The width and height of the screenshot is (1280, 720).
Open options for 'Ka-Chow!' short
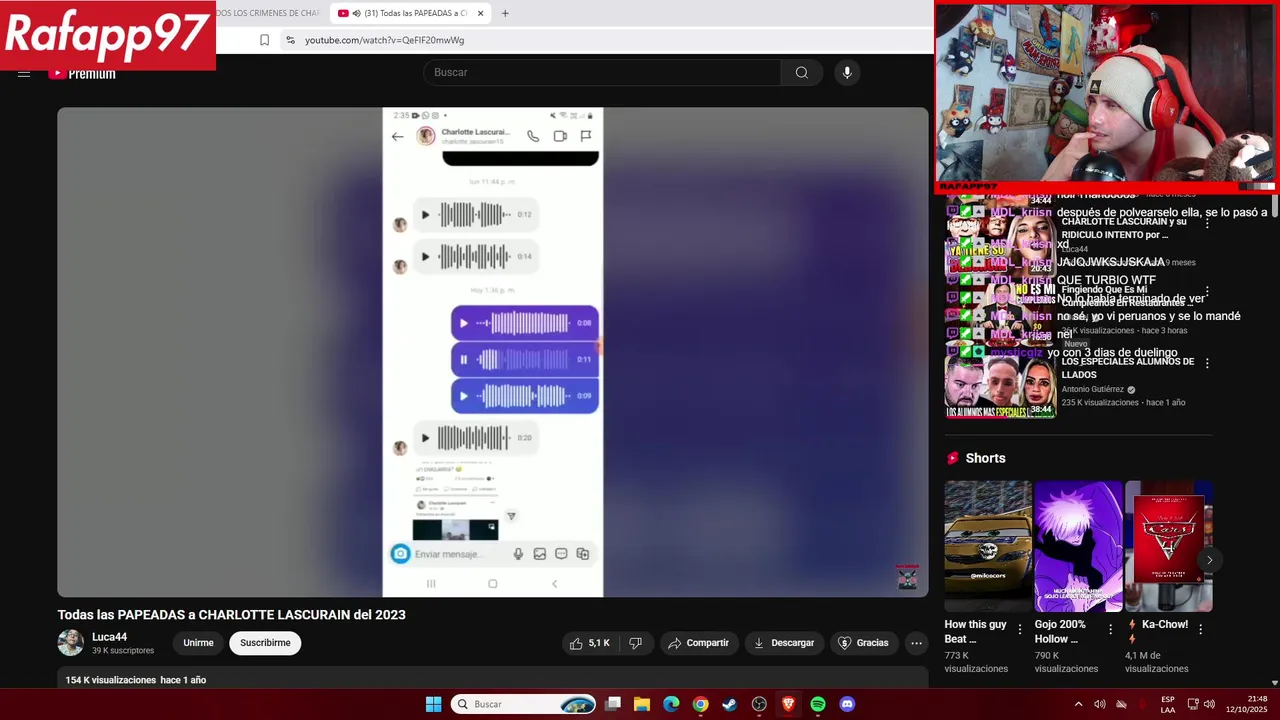click(x=1200, y=629)
